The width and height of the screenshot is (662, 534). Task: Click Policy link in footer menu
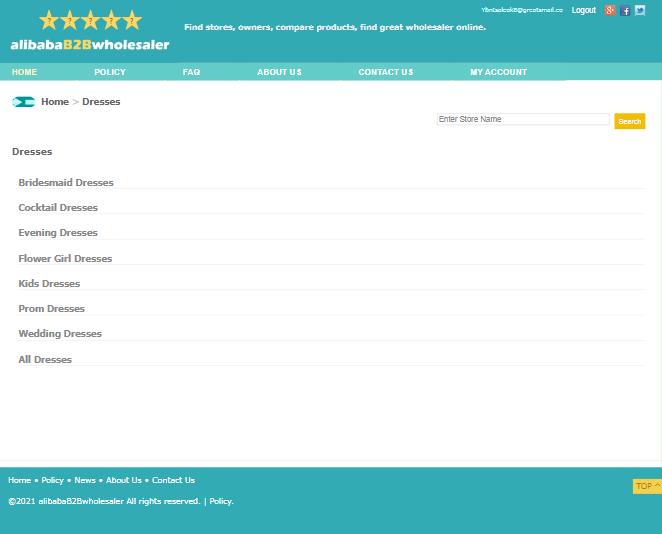(52, 480)
